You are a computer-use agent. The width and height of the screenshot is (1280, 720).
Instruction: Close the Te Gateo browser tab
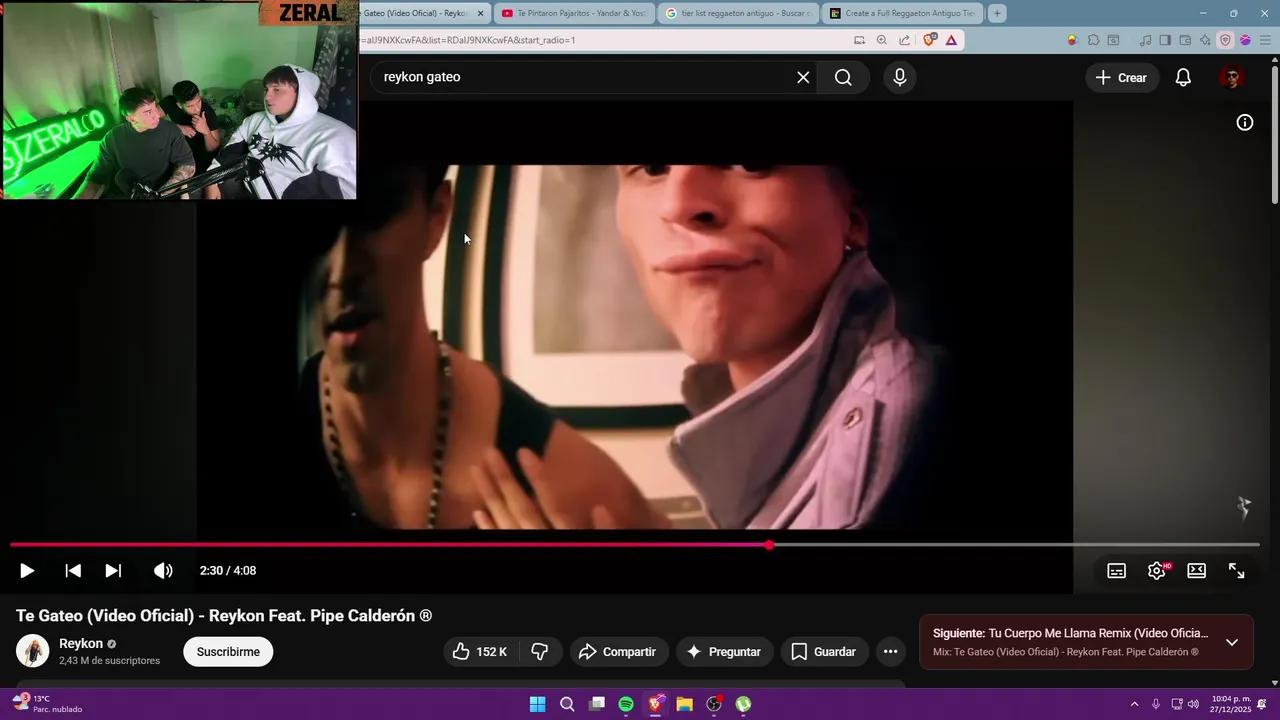pyautogui.click(x=481, y=13)
